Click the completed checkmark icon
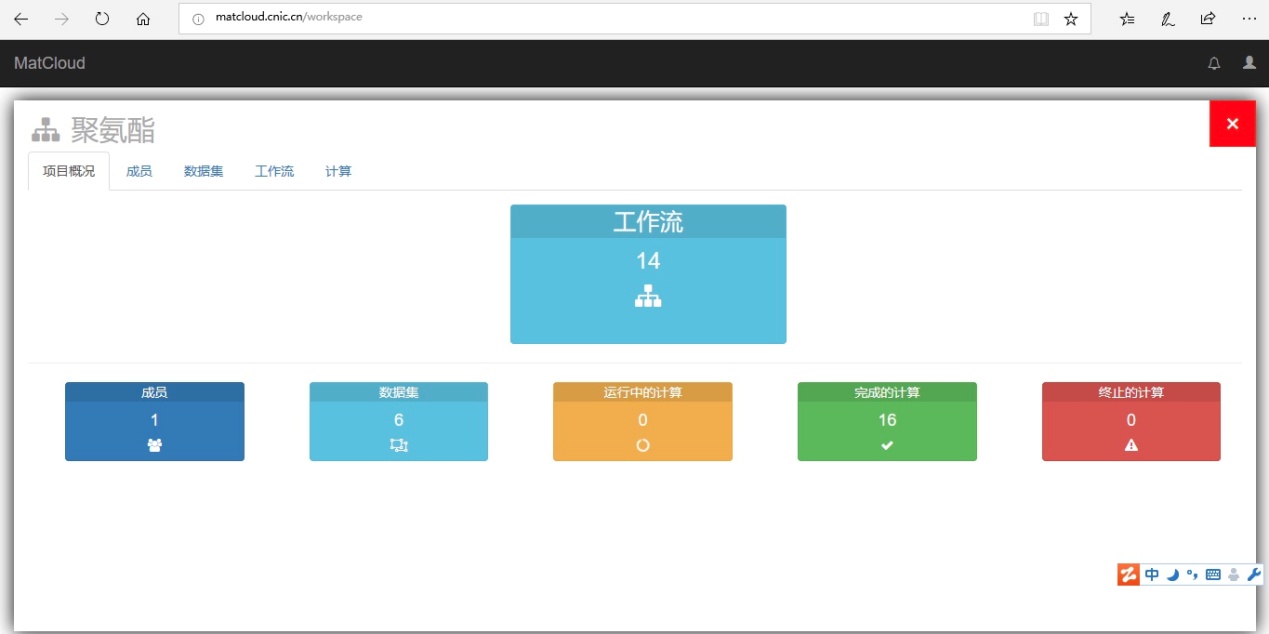 tap(887, 445)
